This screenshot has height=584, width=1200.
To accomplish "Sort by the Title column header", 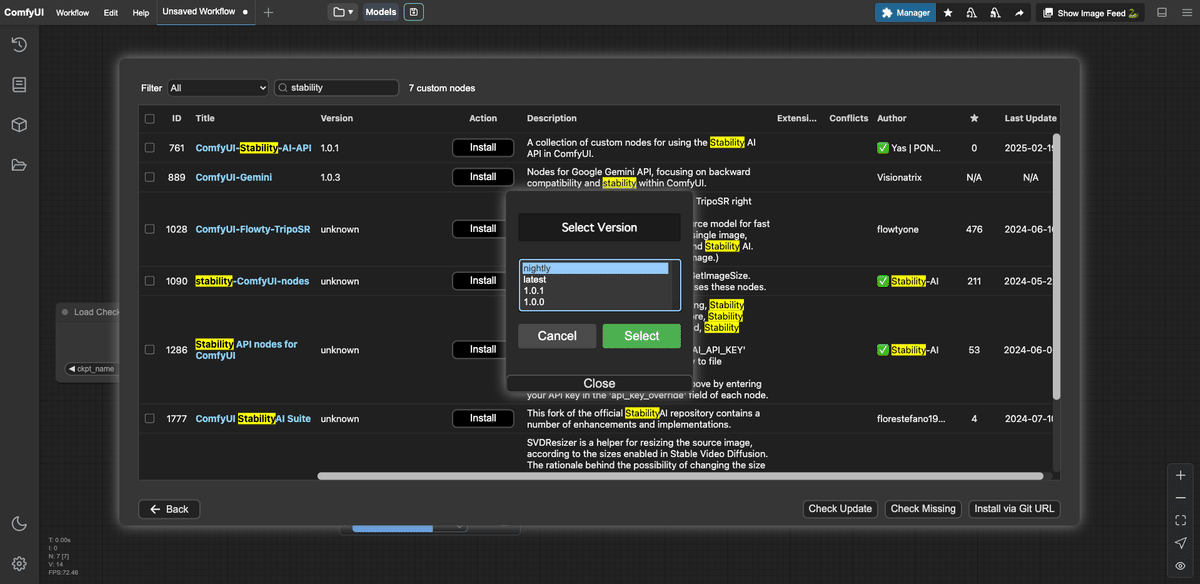I will coord(205,118).
